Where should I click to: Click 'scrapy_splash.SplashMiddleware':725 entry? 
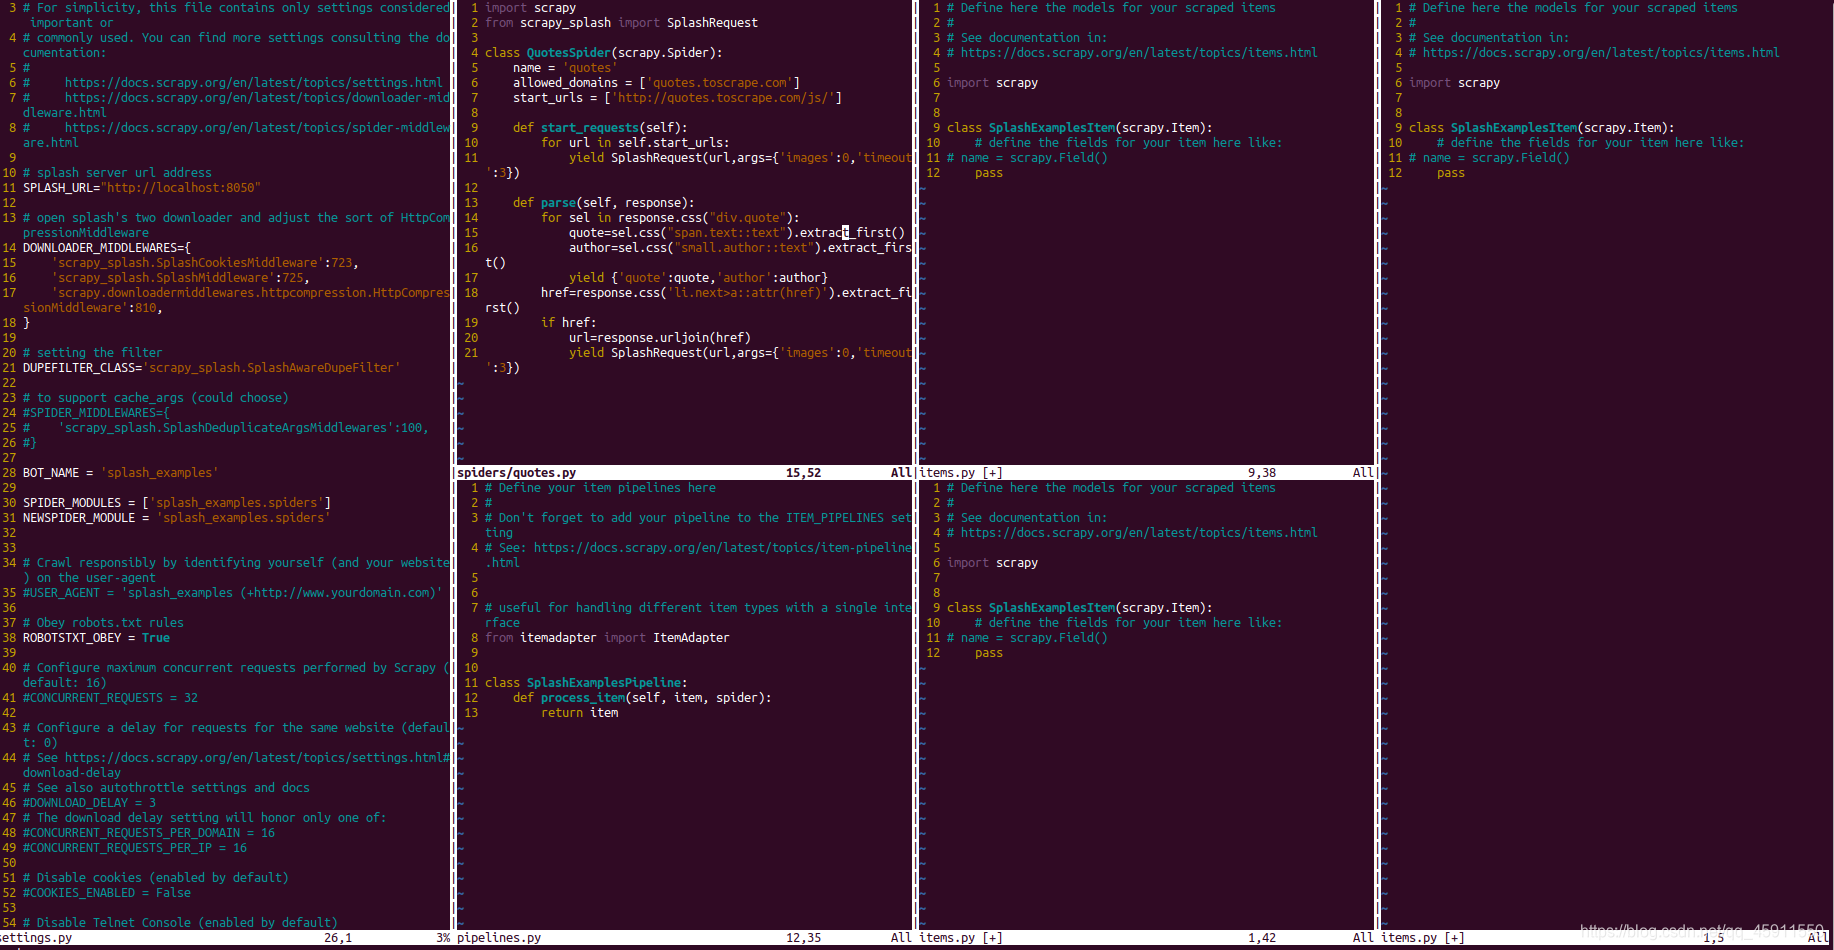(180, 278)
